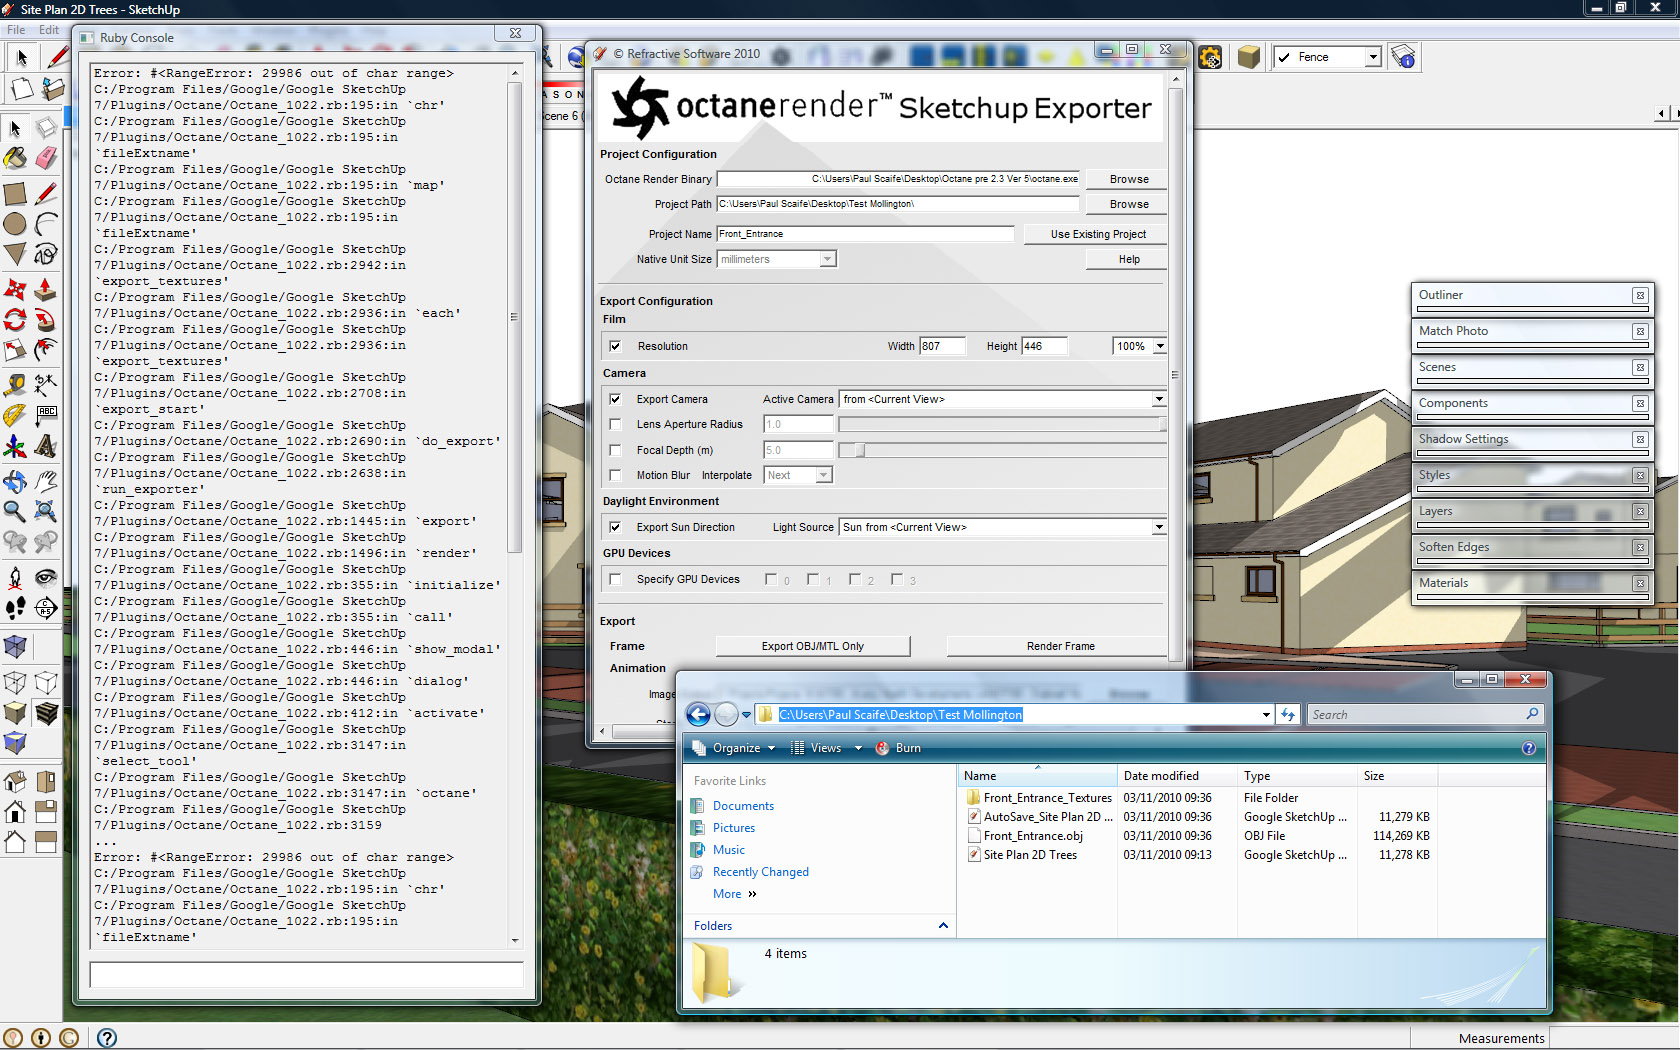The image size is (1680, 1050).
Task: Select the Circle drawing tool
Action: tap(15, 224)
